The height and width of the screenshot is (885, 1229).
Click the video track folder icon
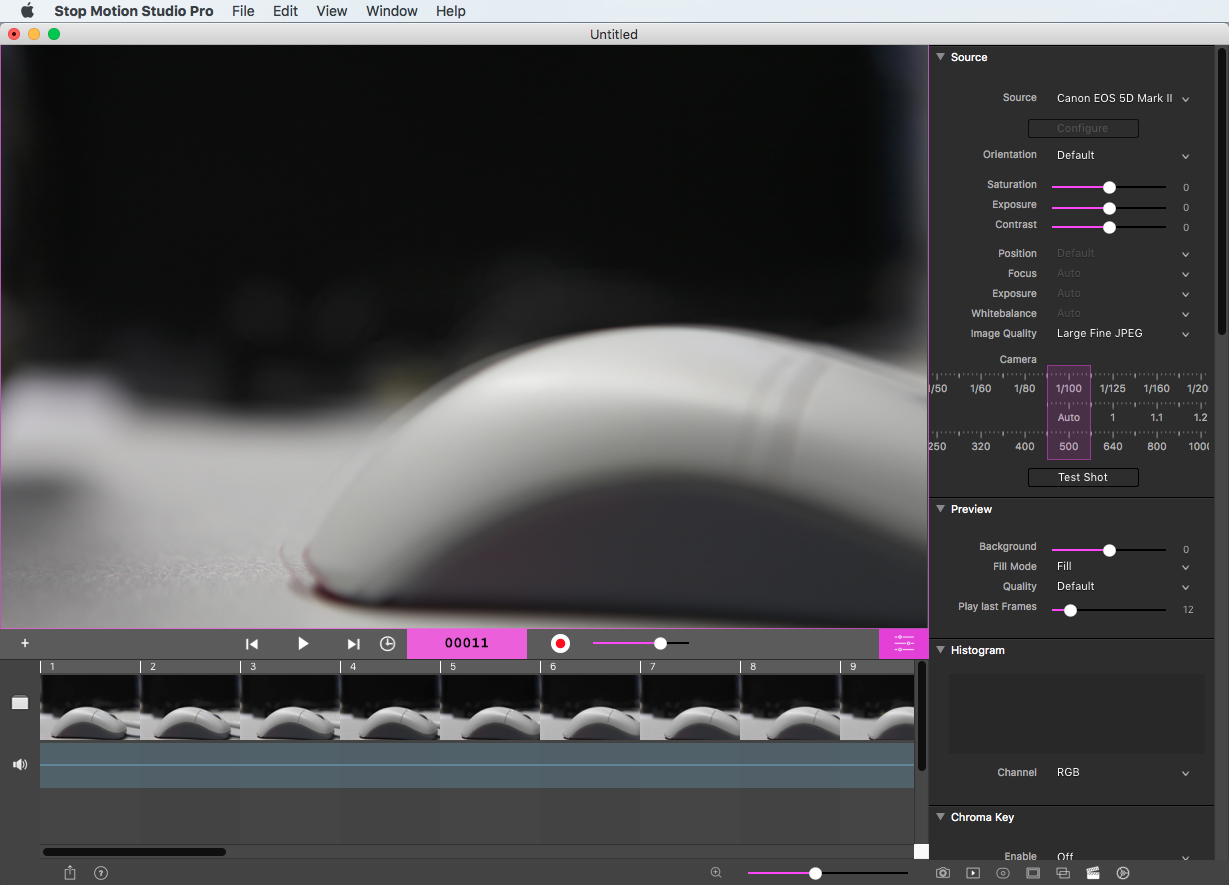pos(20,703)
